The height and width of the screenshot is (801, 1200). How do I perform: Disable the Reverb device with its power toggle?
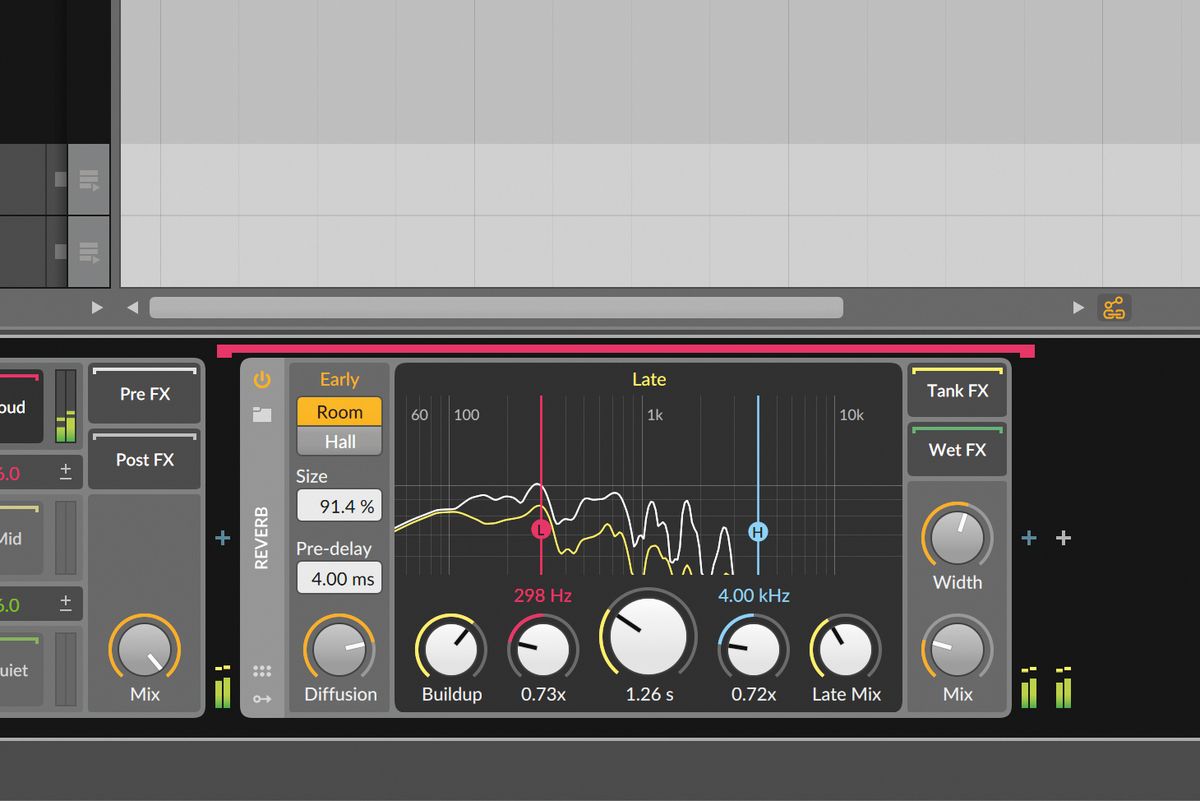(260, 379)
